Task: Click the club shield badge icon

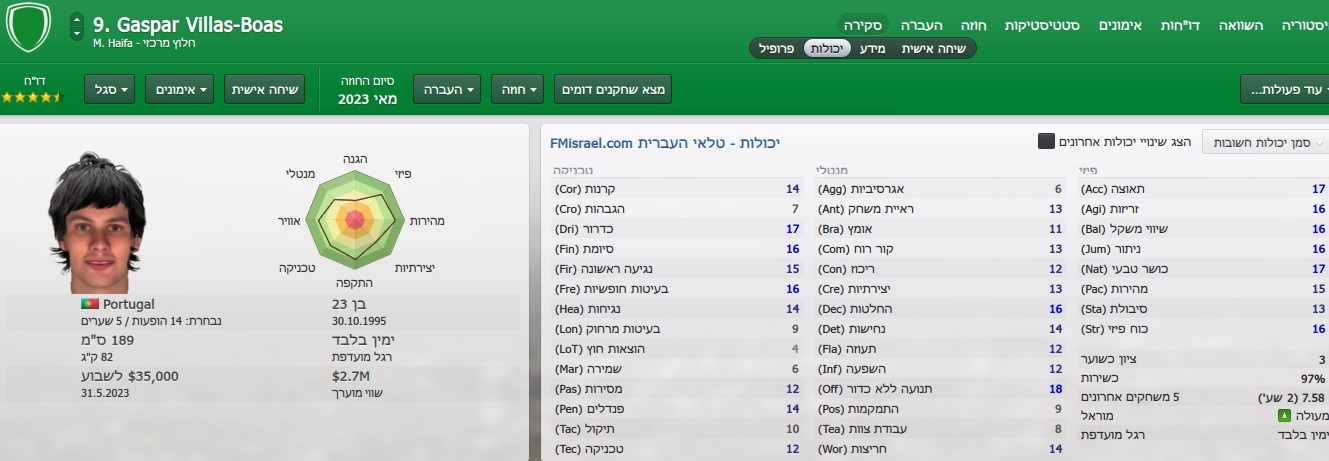Action: 28,26
